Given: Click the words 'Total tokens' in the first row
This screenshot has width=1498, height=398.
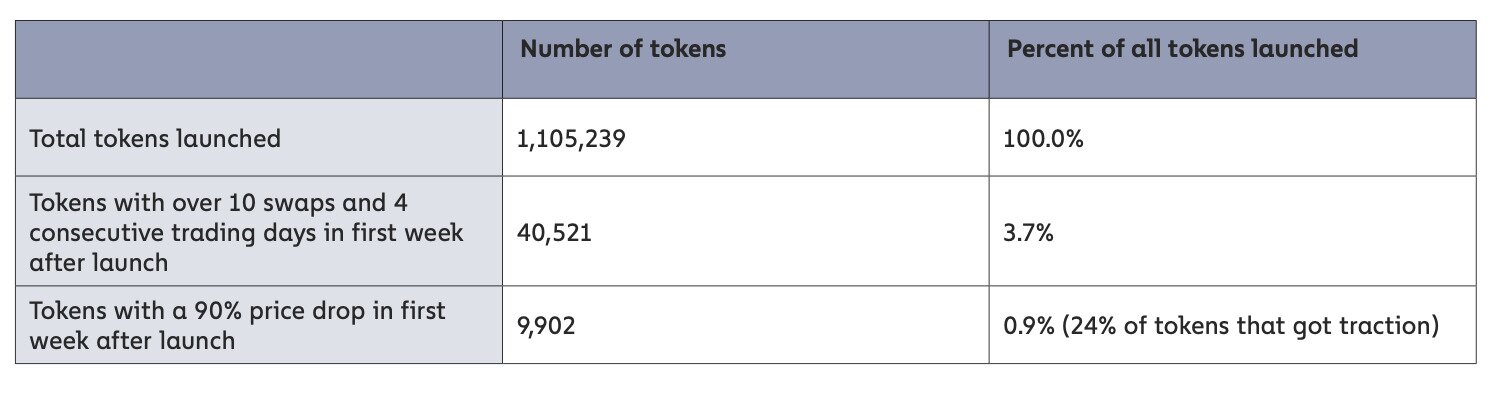Looking at the screenshot, I should (x=98, y=138).
